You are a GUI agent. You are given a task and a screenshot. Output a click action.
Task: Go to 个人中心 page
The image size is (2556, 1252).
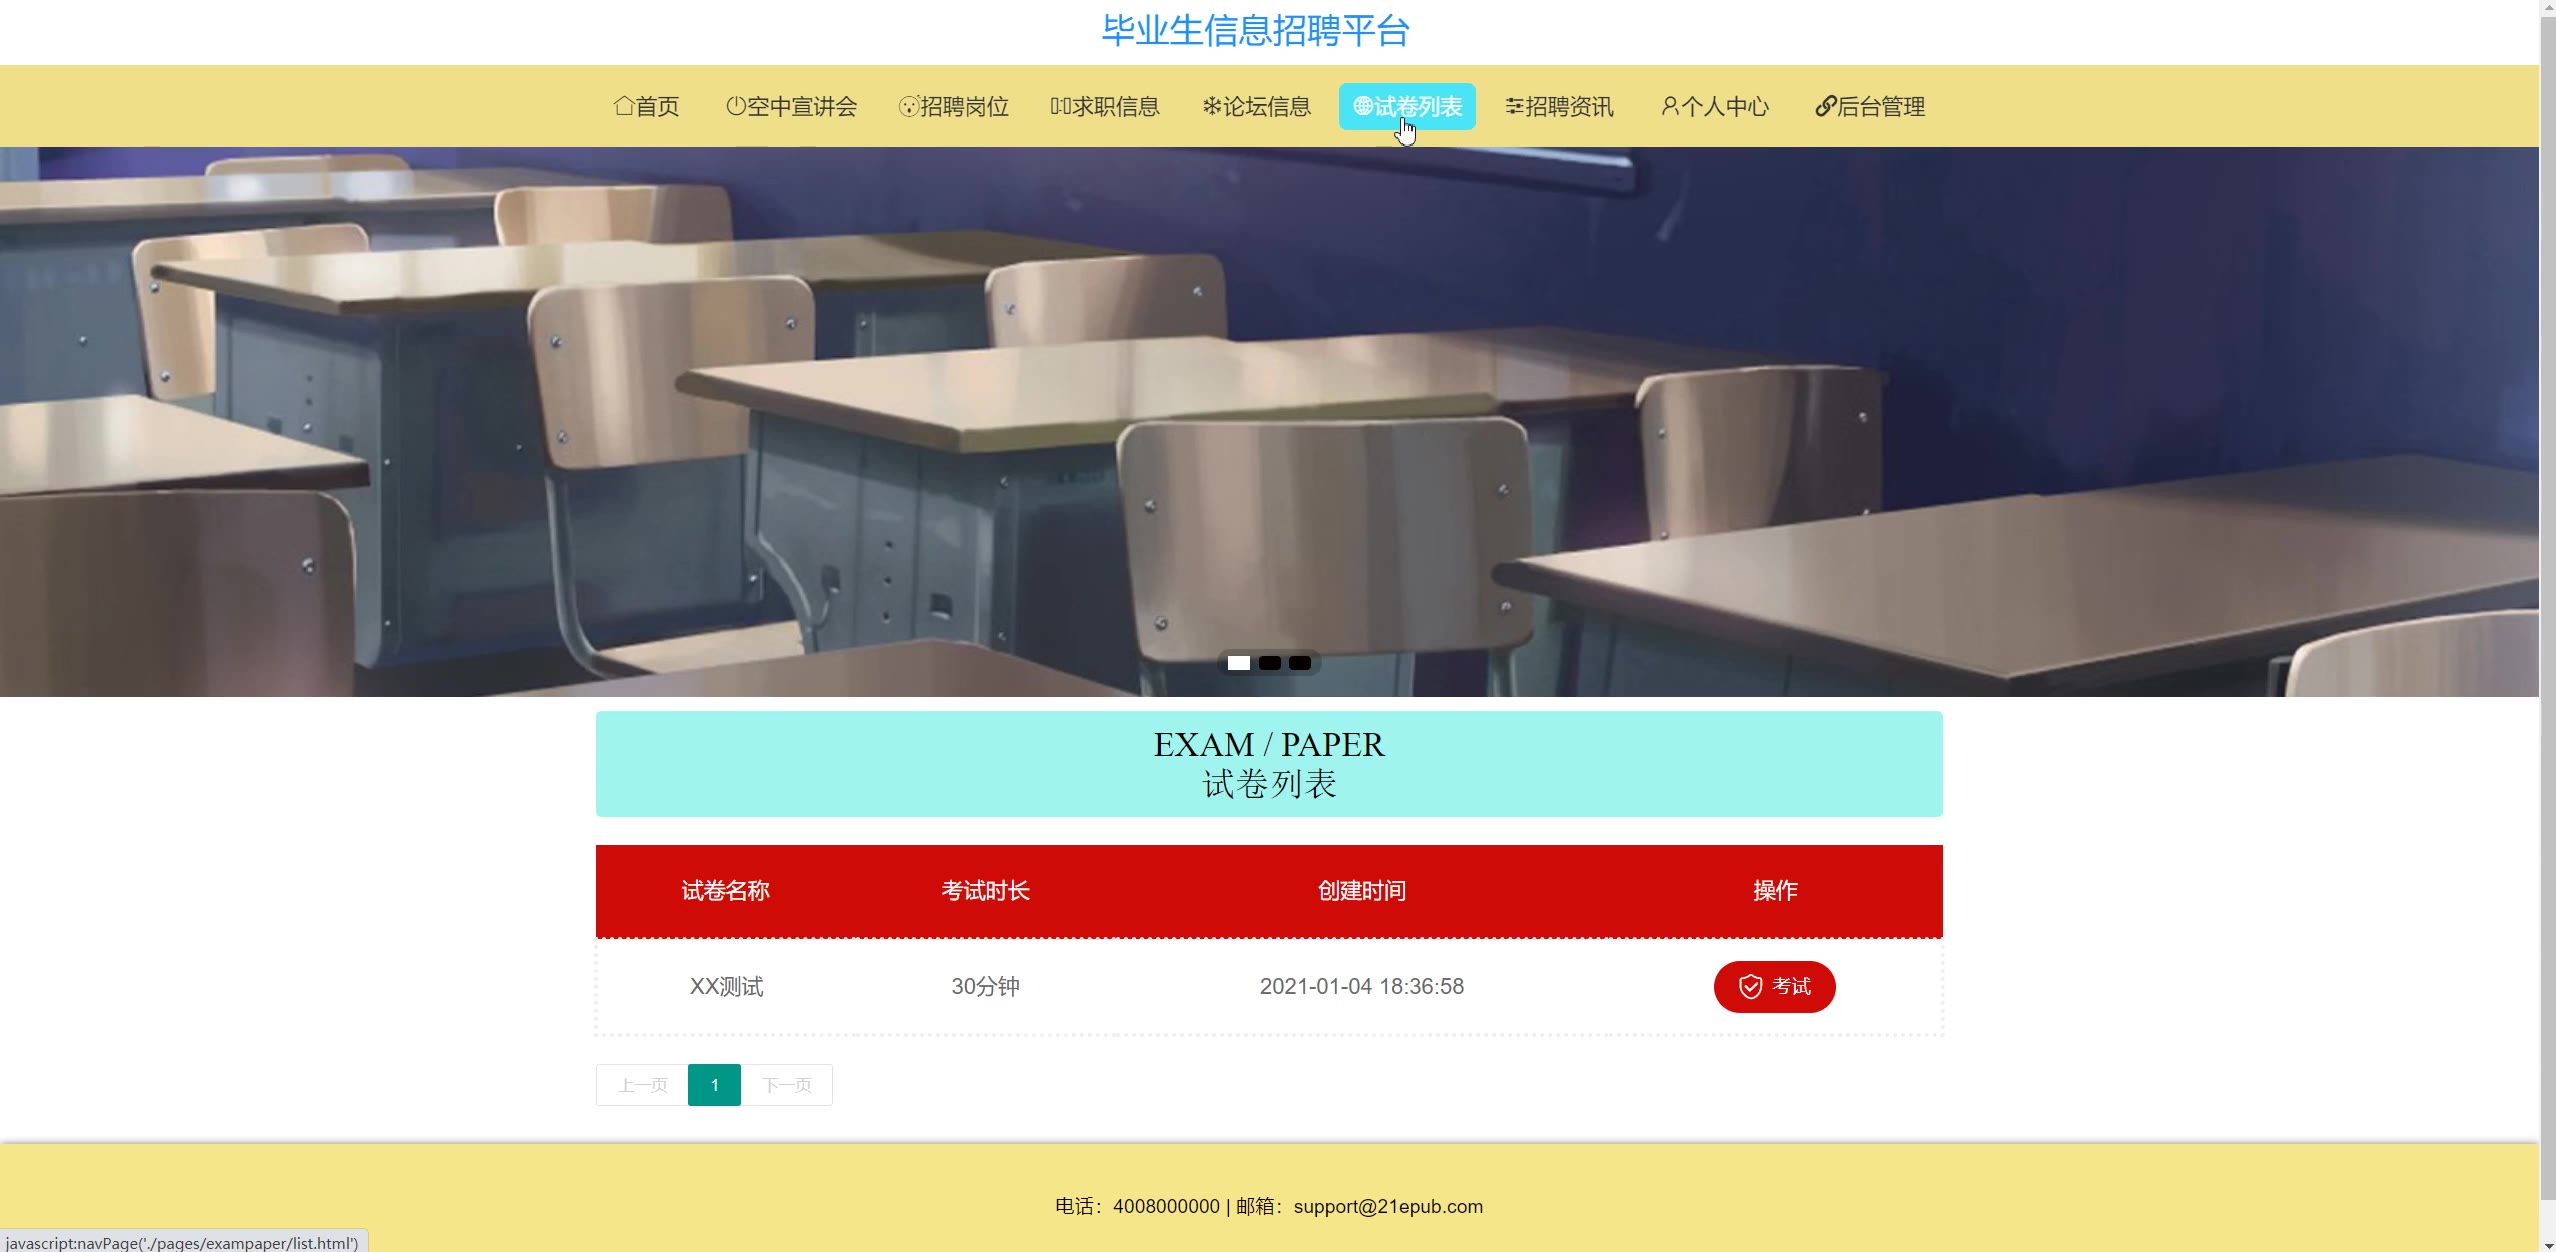click(x=1715, y=106)
